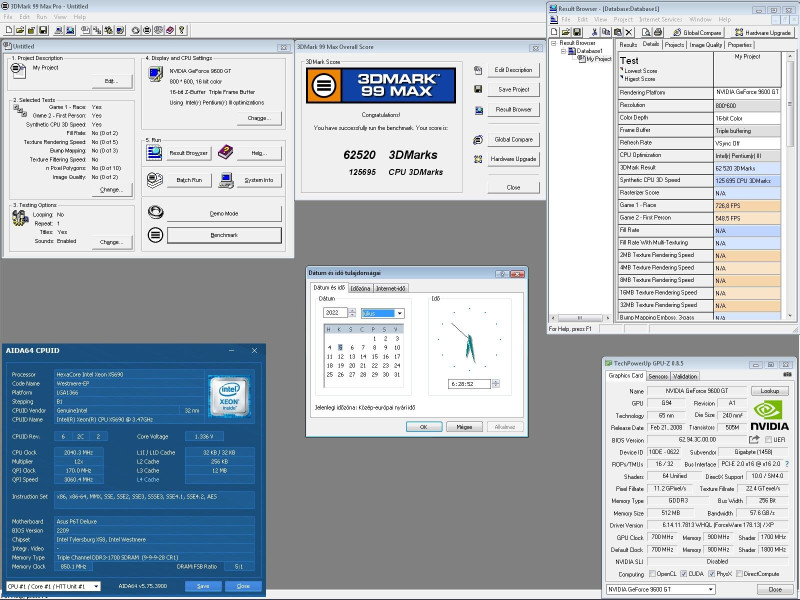Switch to Időzóna tab in date dialog

click(360, 288)
